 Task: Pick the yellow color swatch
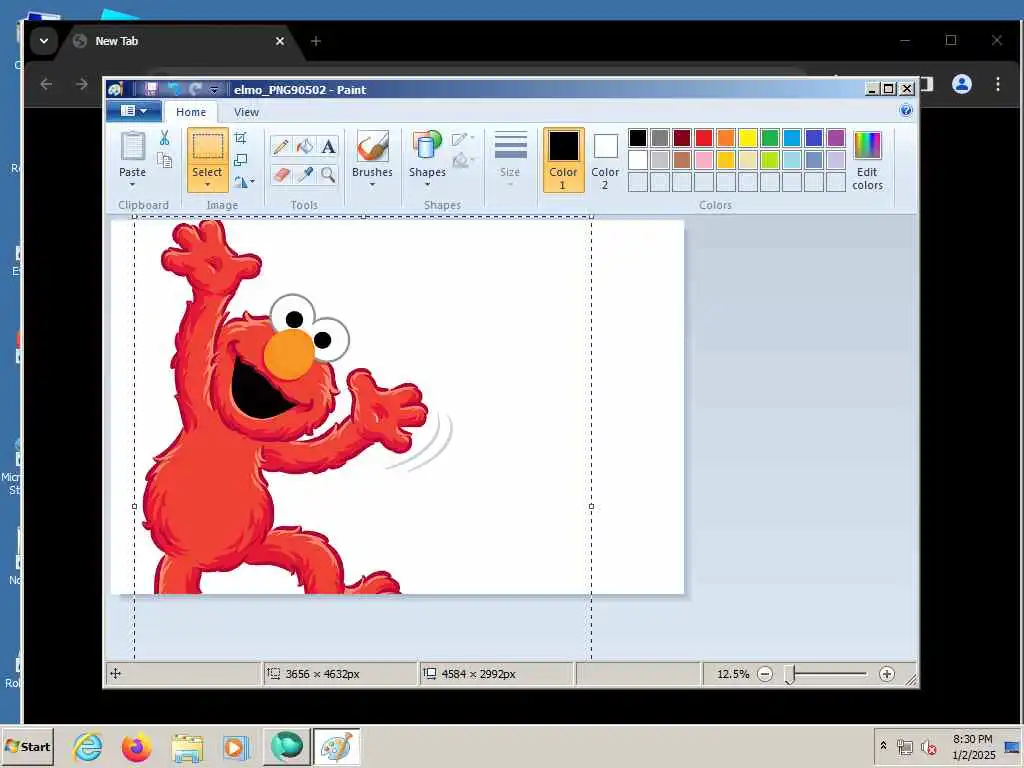pos(748,138)
